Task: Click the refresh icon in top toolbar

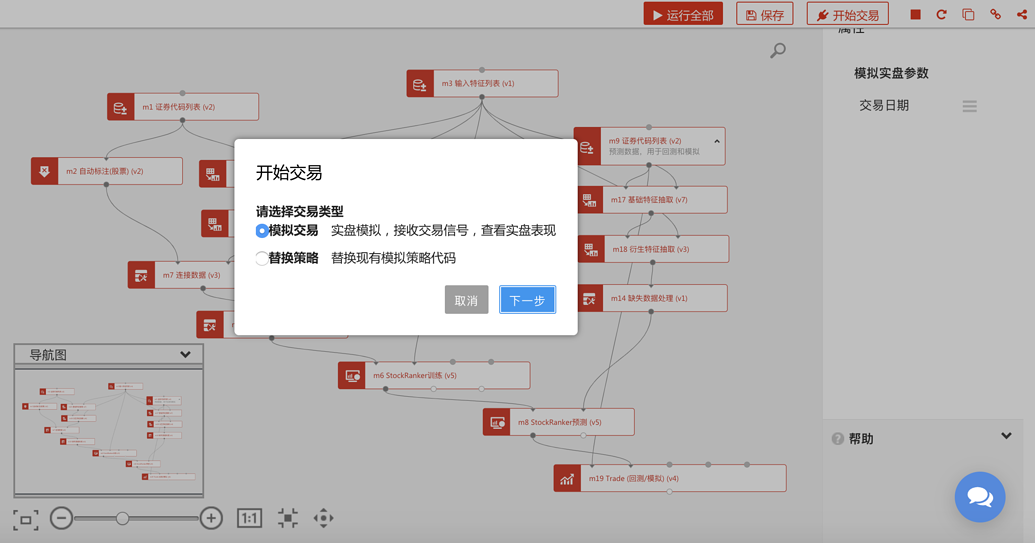Action: point(941,15)
